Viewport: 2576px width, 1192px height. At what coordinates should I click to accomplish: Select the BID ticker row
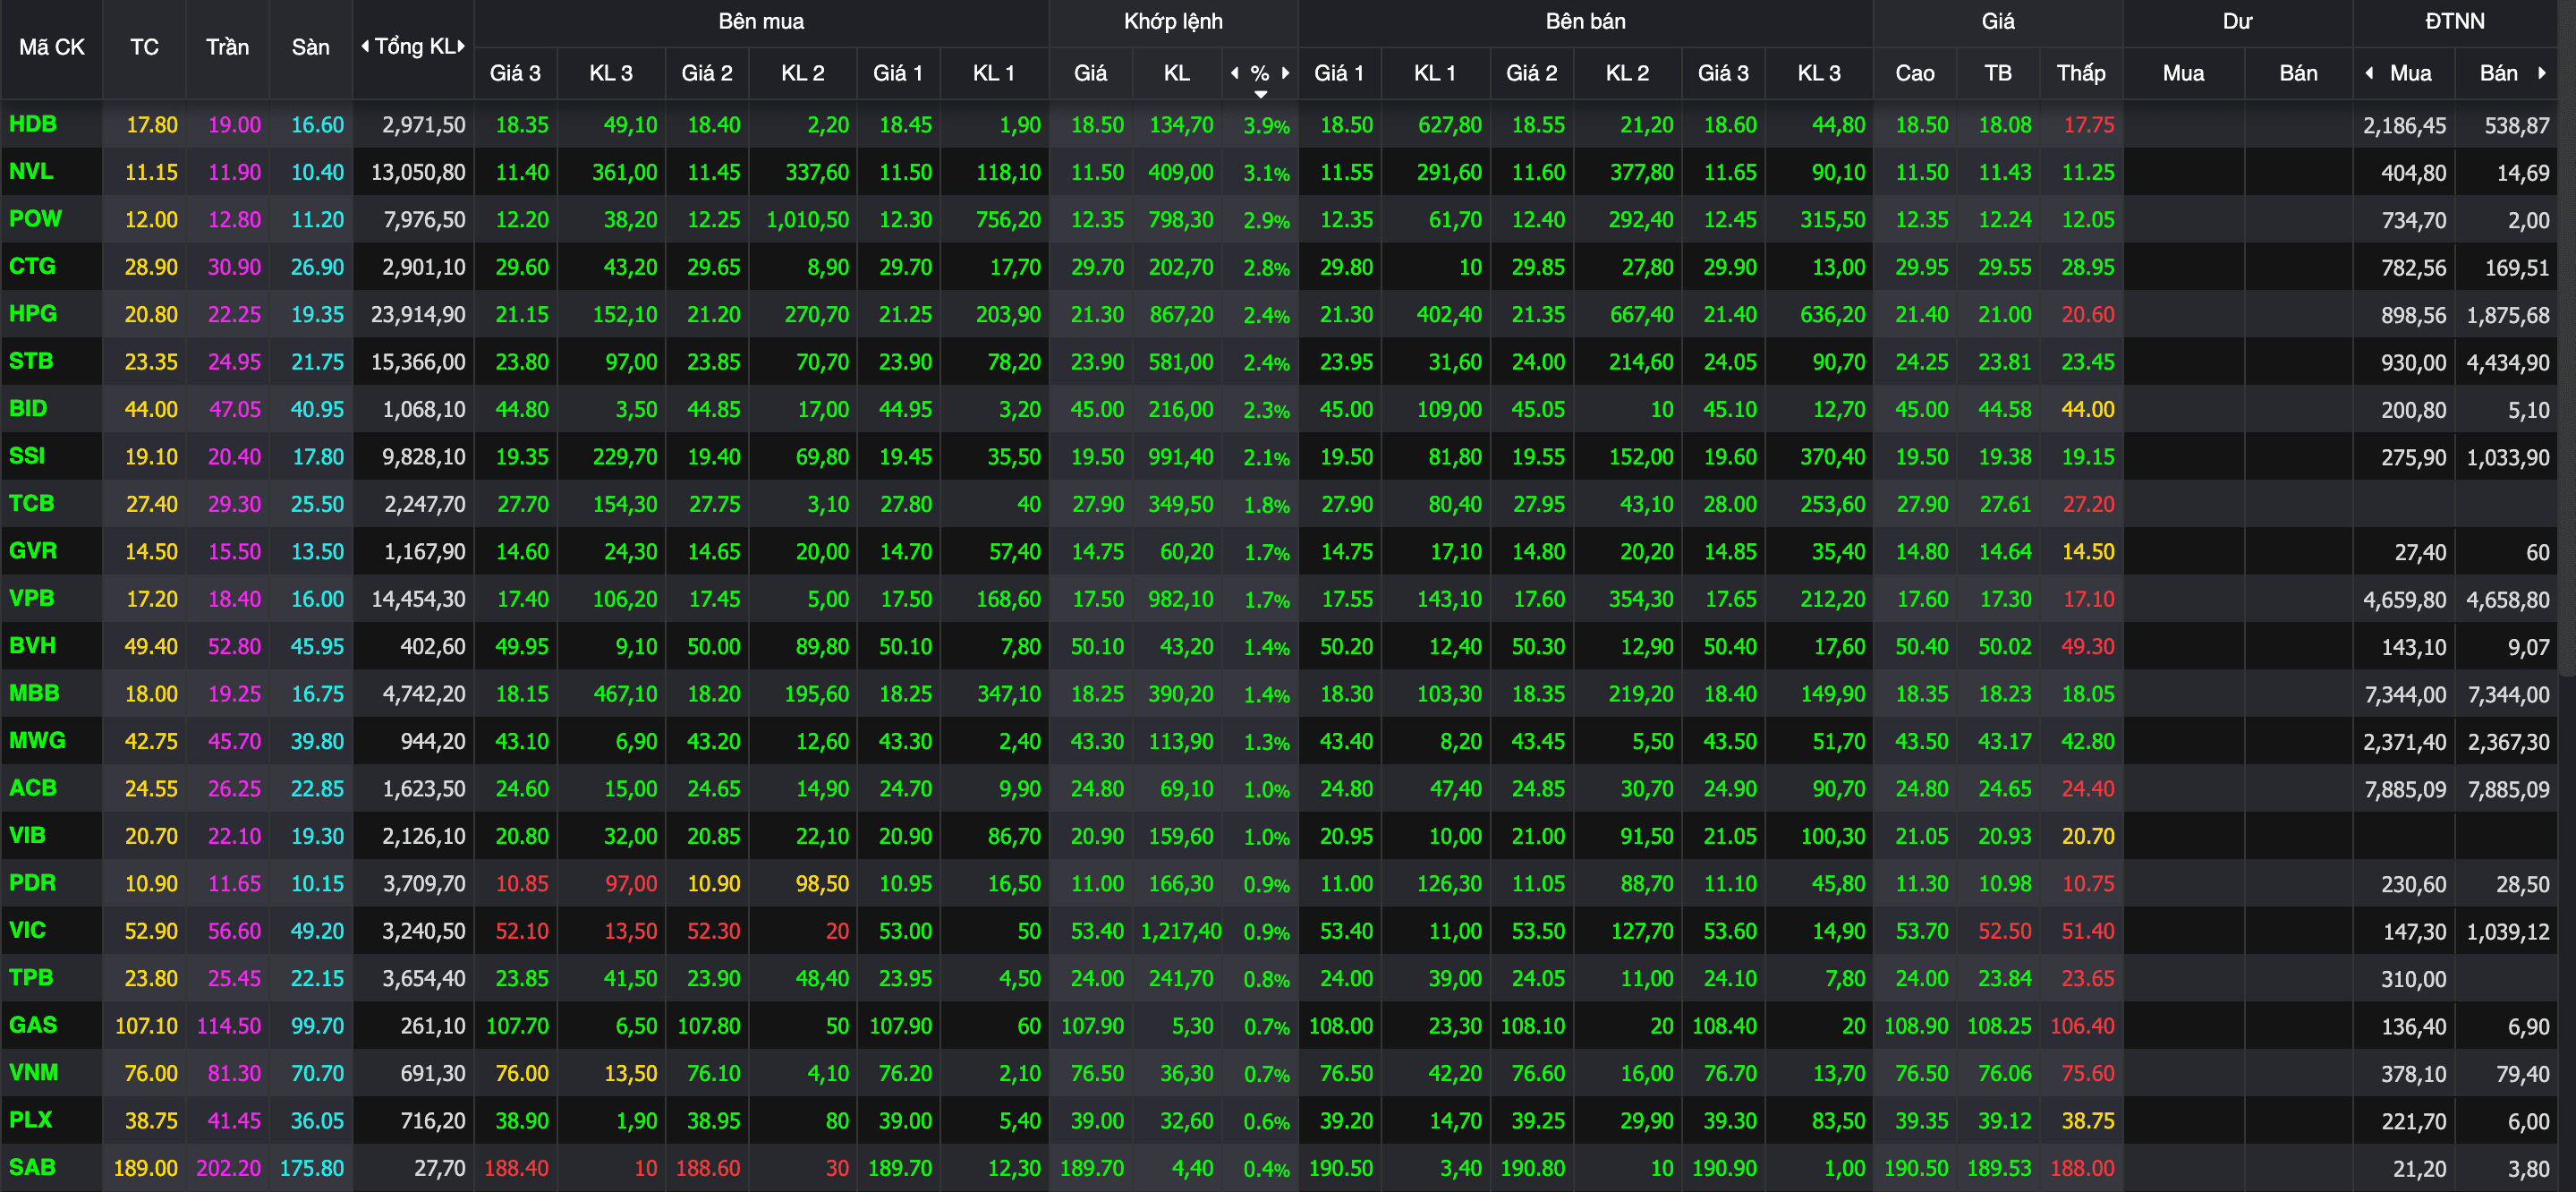pyautogui.click(x=28, y=408)
